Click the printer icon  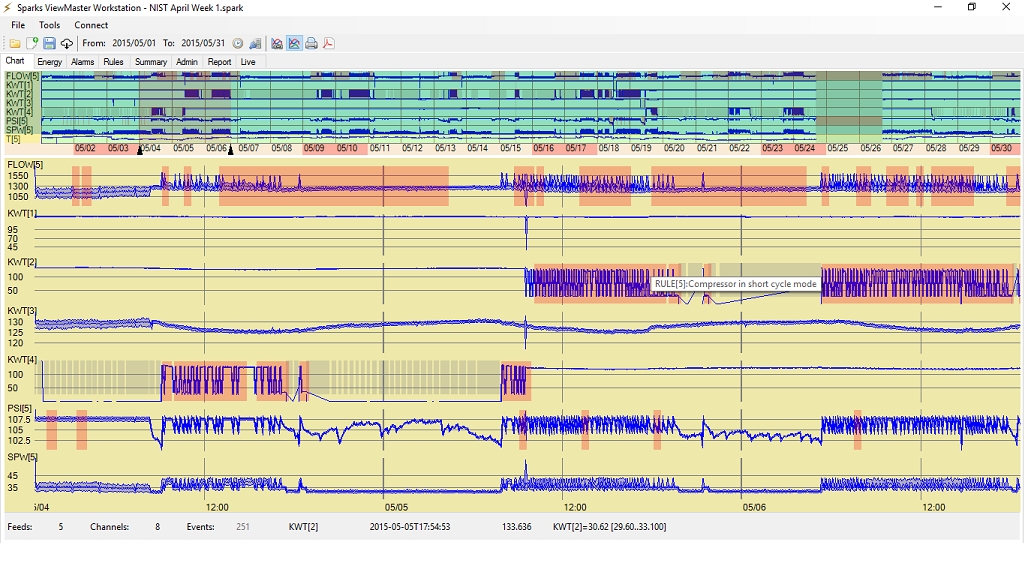[x=311, y=43]
